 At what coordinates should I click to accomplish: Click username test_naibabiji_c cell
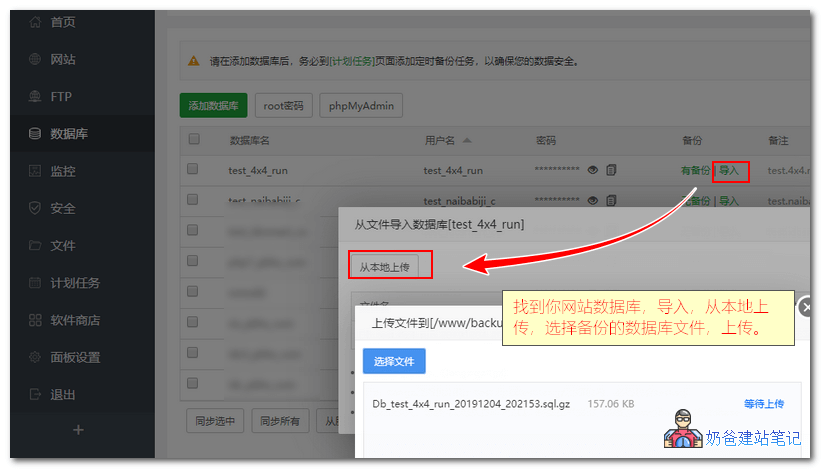[x=459, y=200]
